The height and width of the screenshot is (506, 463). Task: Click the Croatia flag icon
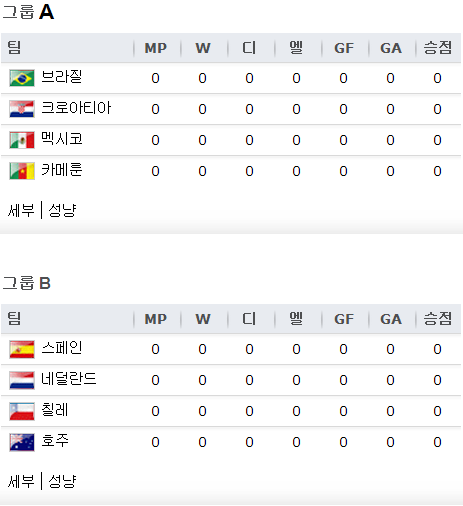coord(22,109)
